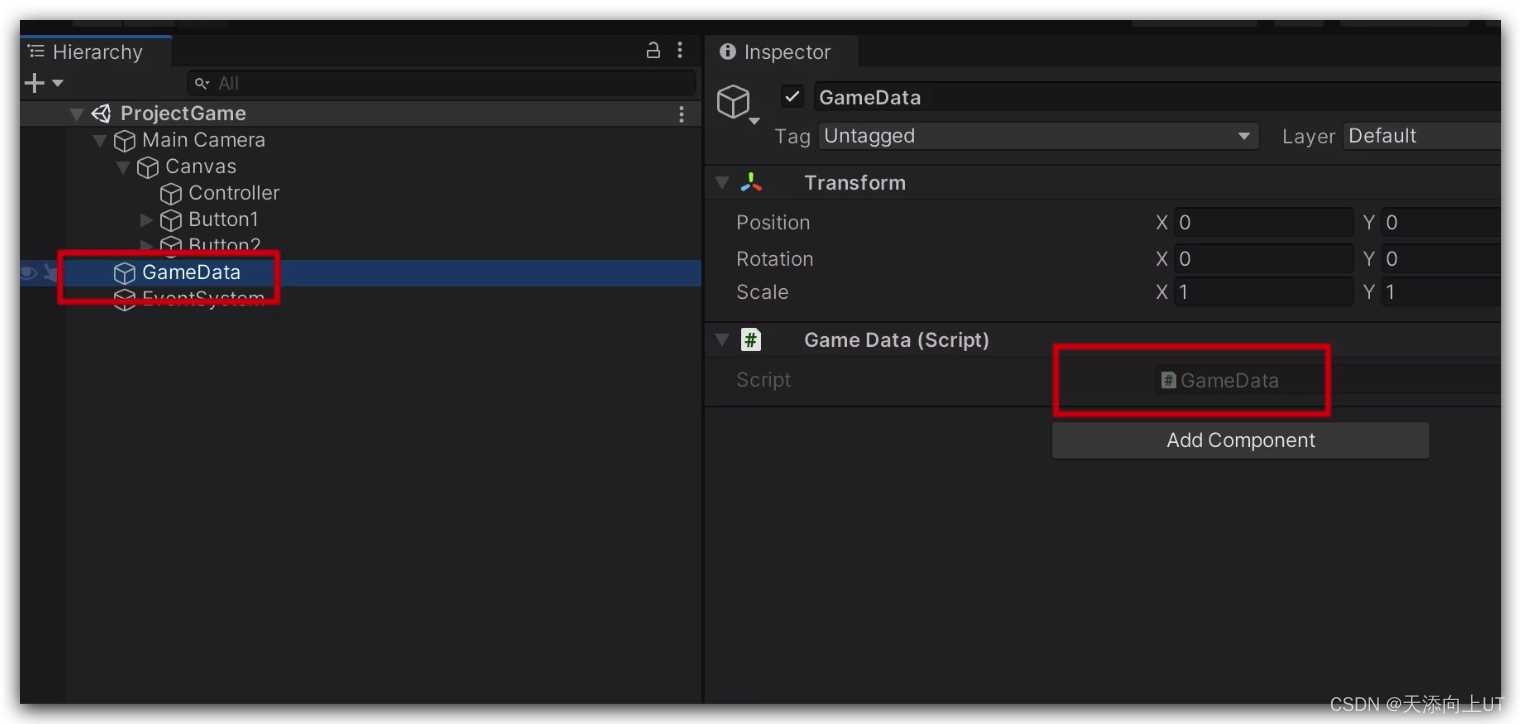This screenshot has width=1521, height=724.
Task: Click the Scale label
Action: 762,292
